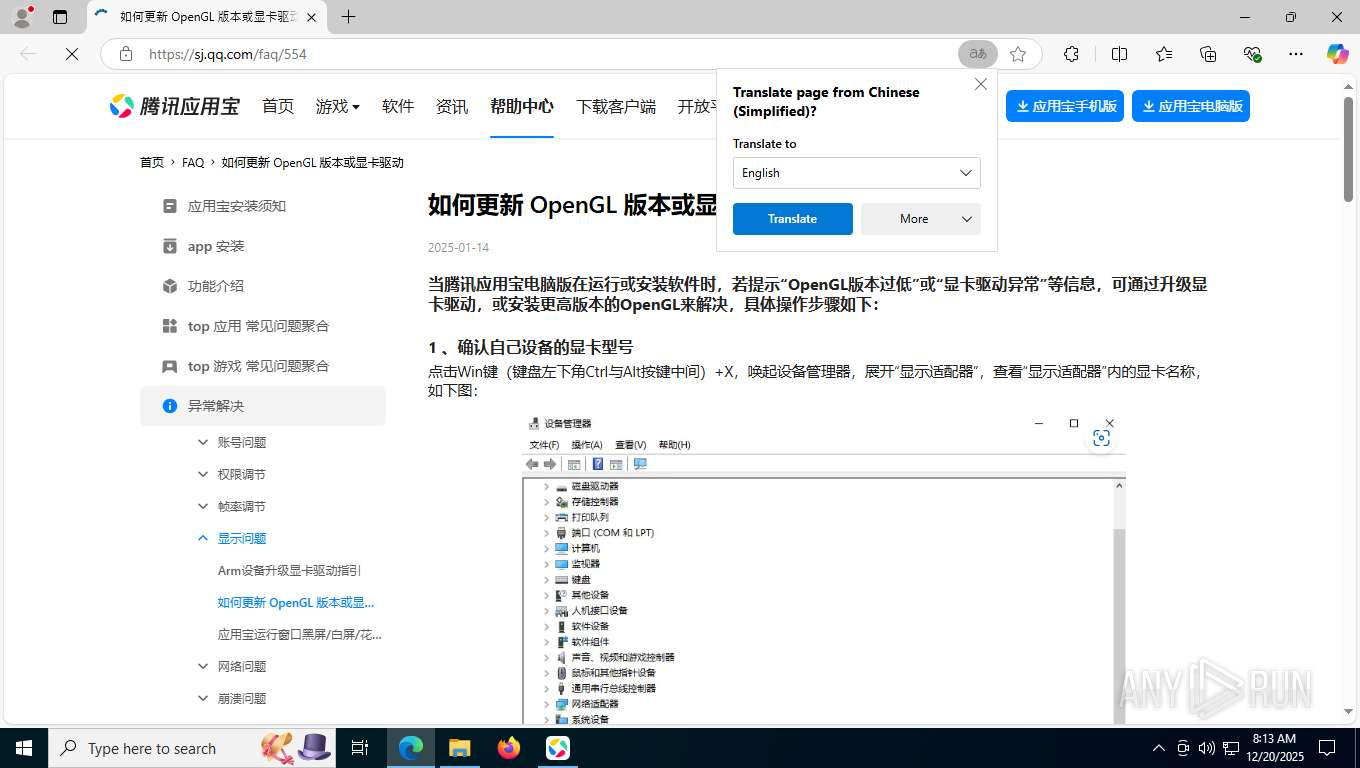Screen dimensions: 1360x768
Task: Open top 游戏 常见问题聚合
Action: (x=258, y=366)
